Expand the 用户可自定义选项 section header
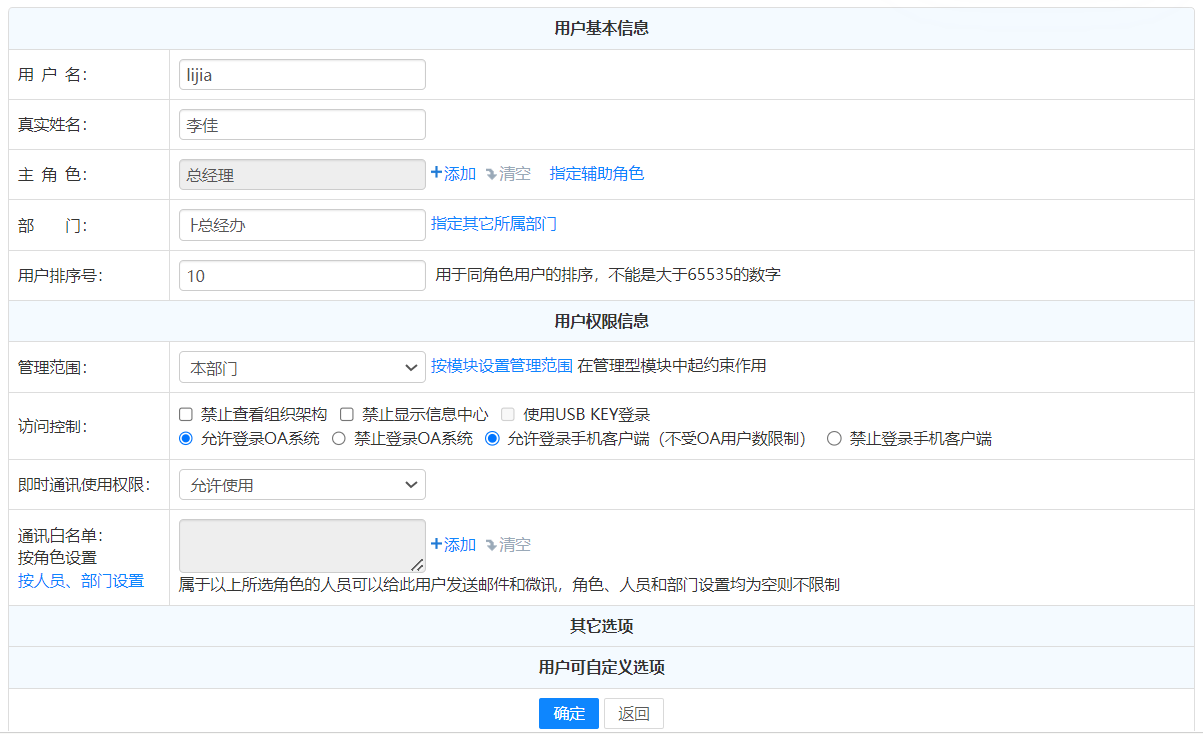The height and width of the screenshot is (734, 1203). tap(601, 667)
